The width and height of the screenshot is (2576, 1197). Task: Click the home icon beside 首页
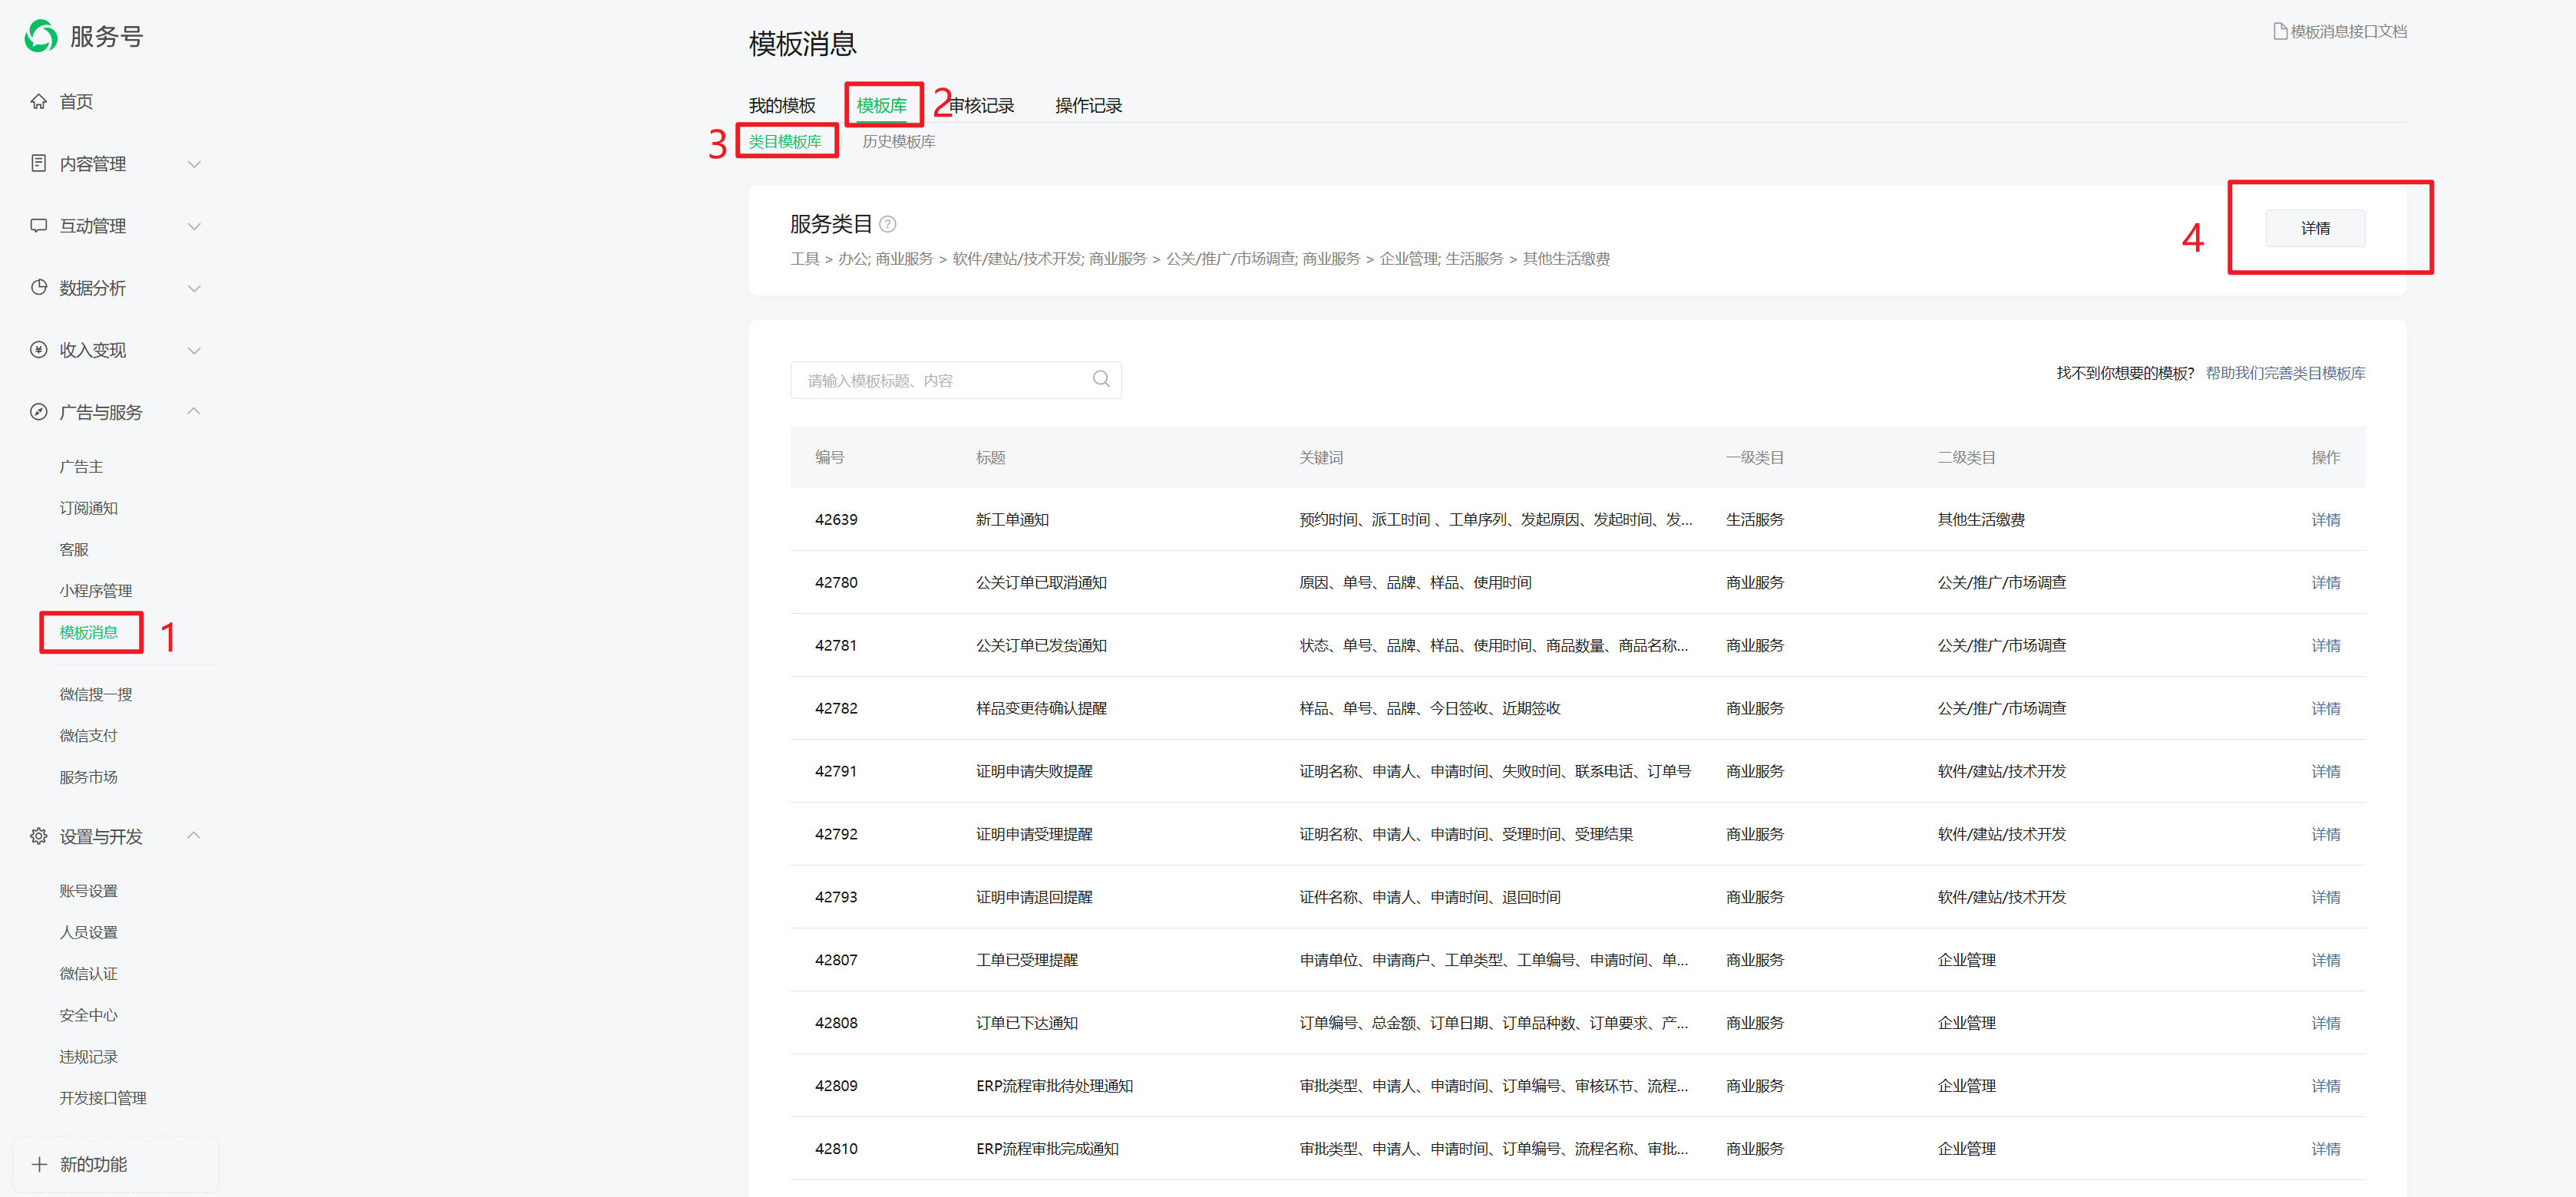point(38,101)
